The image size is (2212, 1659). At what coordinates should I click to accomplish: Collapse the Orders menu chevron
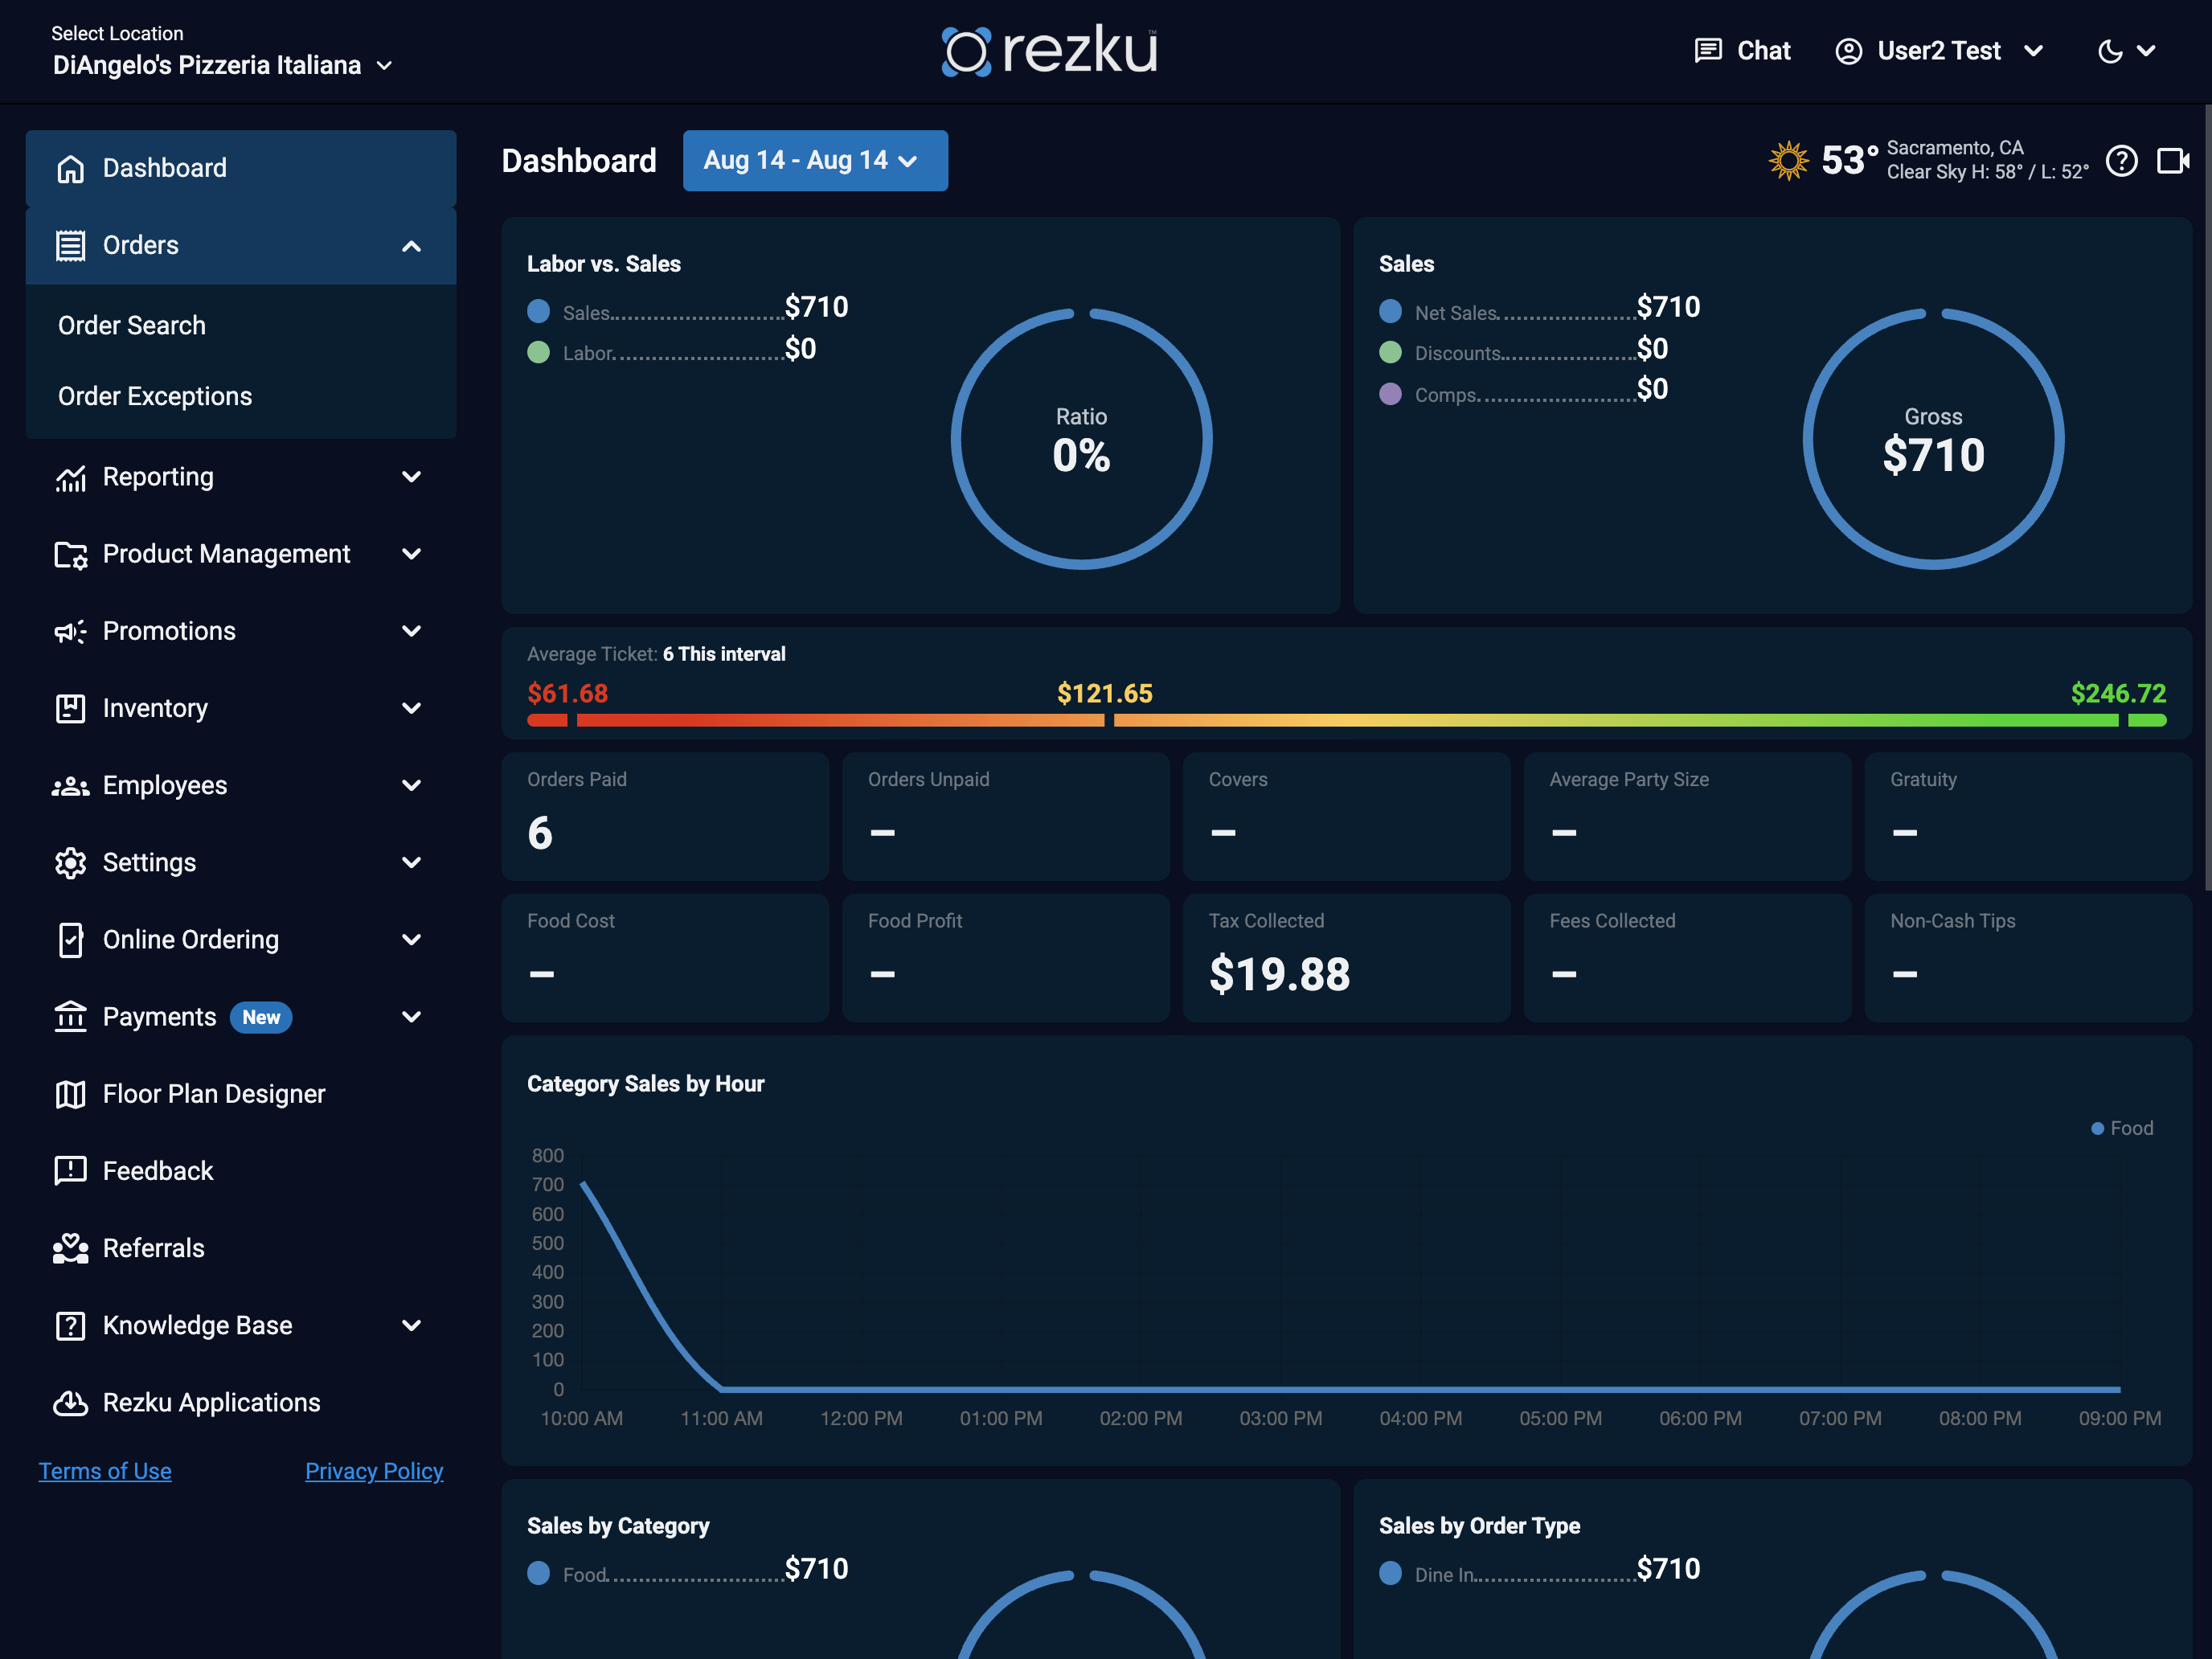point(411,246)
